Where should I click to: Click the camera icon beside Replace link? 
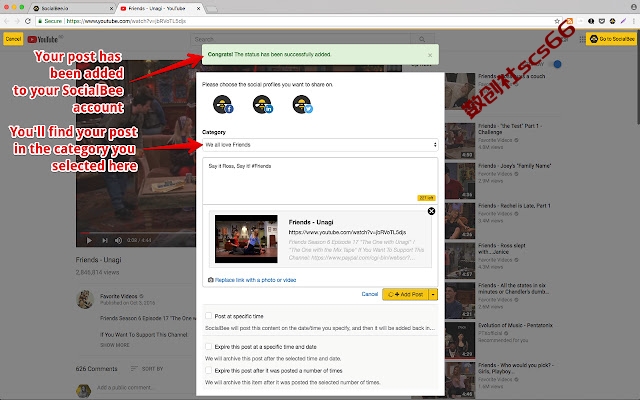point(211,280)
